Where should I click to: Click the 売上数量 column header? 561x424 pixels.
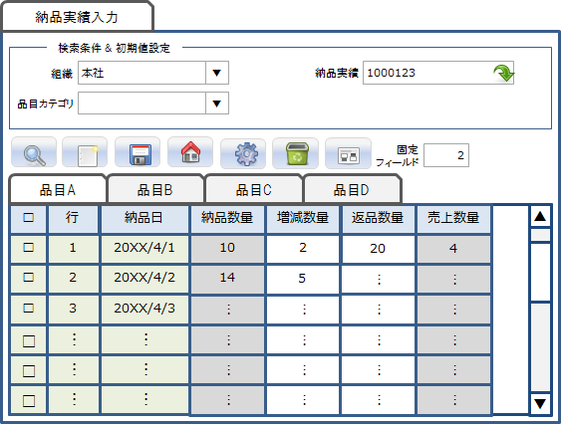point(453,219)
